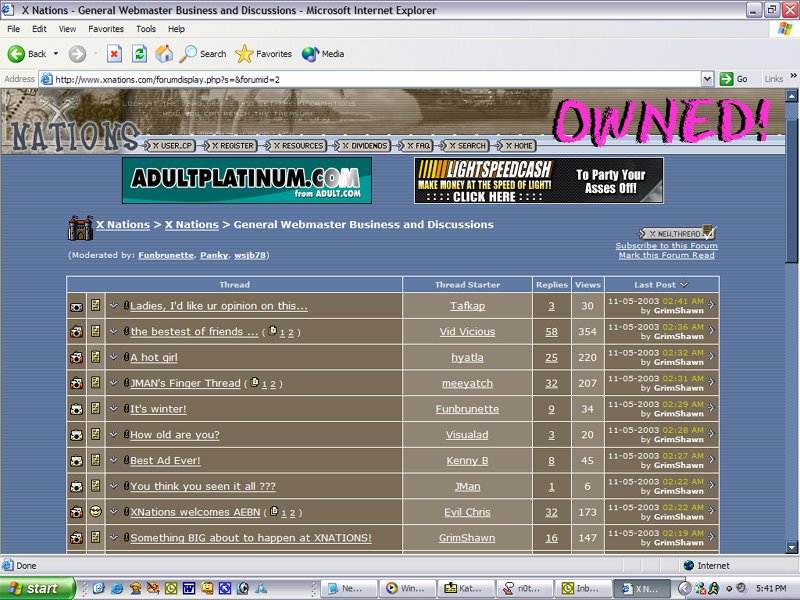Click the Windows Start button
800x600 pixels.
[38, 588]
